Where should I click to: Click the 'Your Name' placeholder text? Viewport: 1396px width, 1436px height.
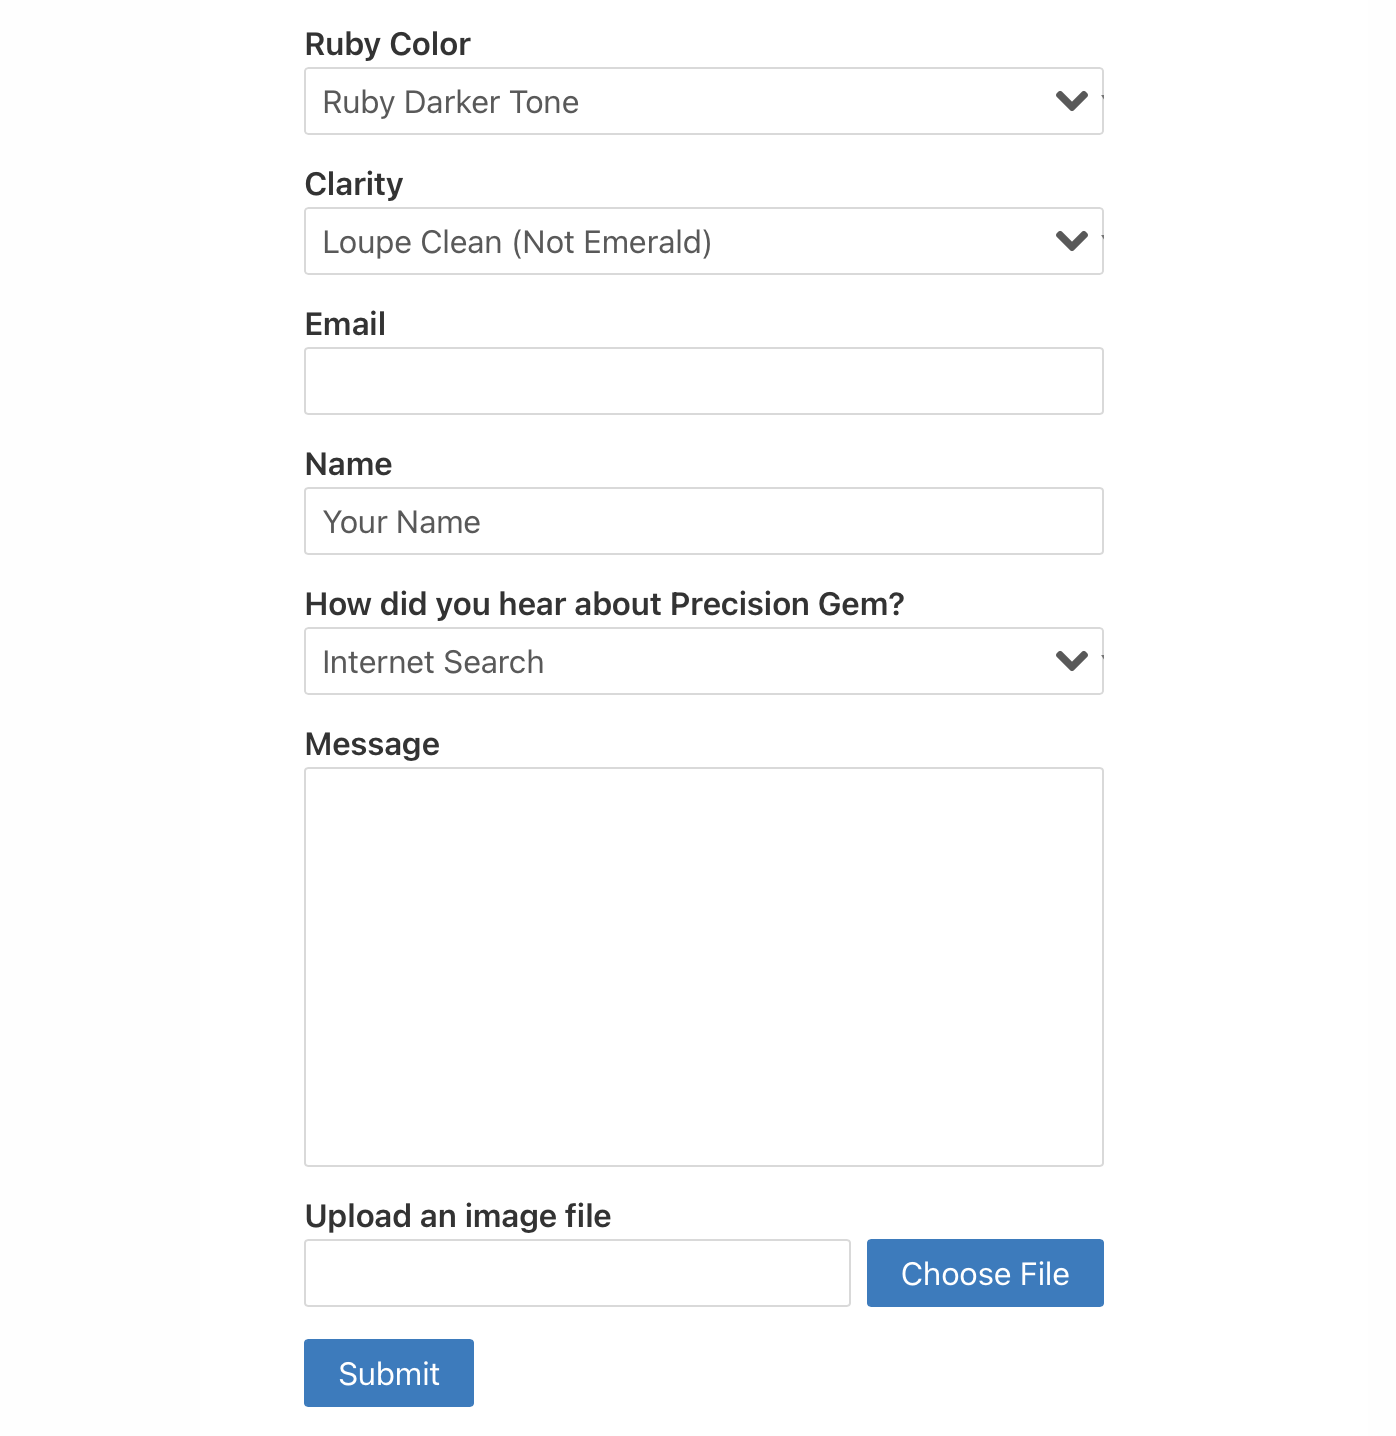[x=401, y=522]
